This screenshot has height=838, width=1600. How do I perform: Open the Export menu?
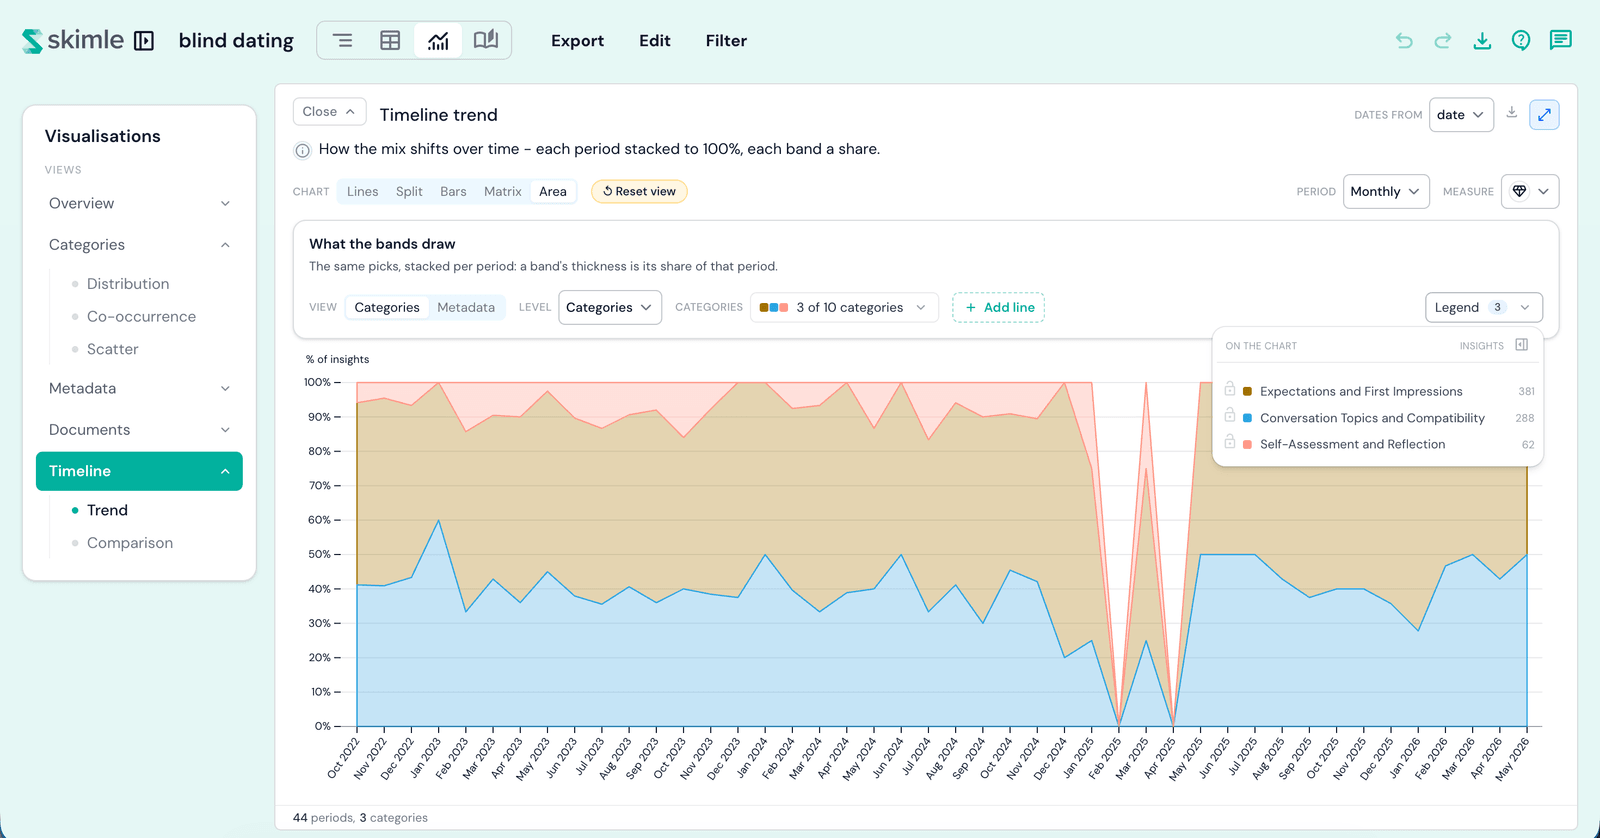[x=577, y=41]
